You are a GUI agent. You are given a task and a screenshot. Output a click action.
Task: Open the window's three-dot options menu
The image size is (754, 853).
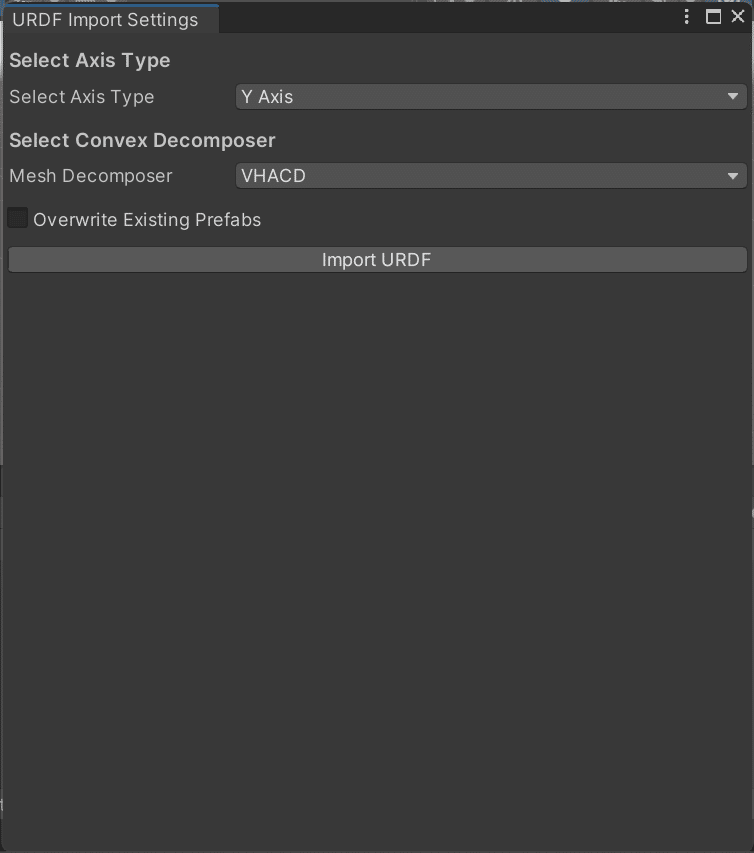pos(687,17)
